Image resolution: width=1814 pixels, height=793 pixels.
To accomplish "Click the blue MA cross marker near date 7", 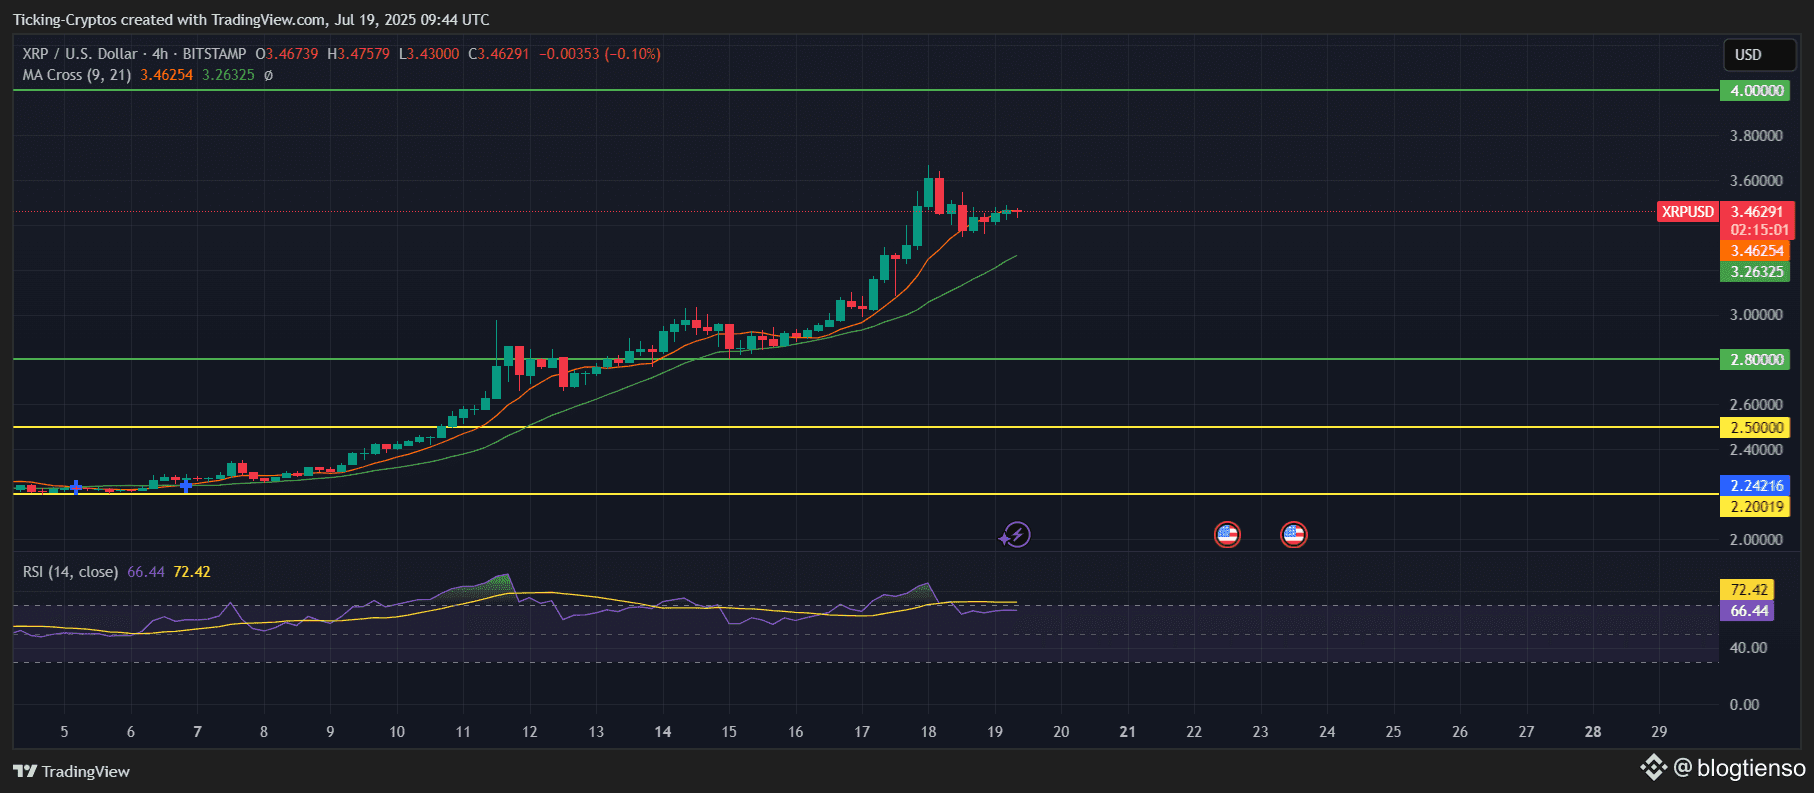I will click(x=186, y=485).
